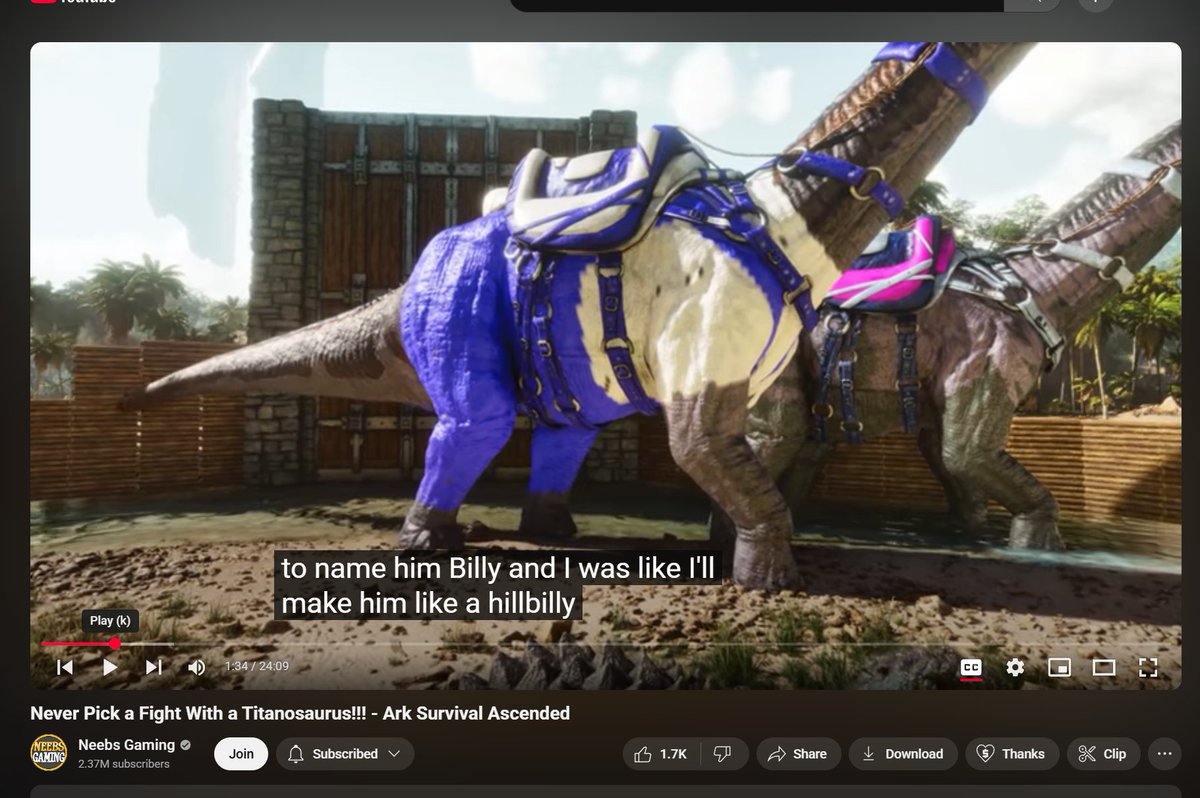Open the playback settings gear
This screenshot has height=798, width=1200.
1014,667
